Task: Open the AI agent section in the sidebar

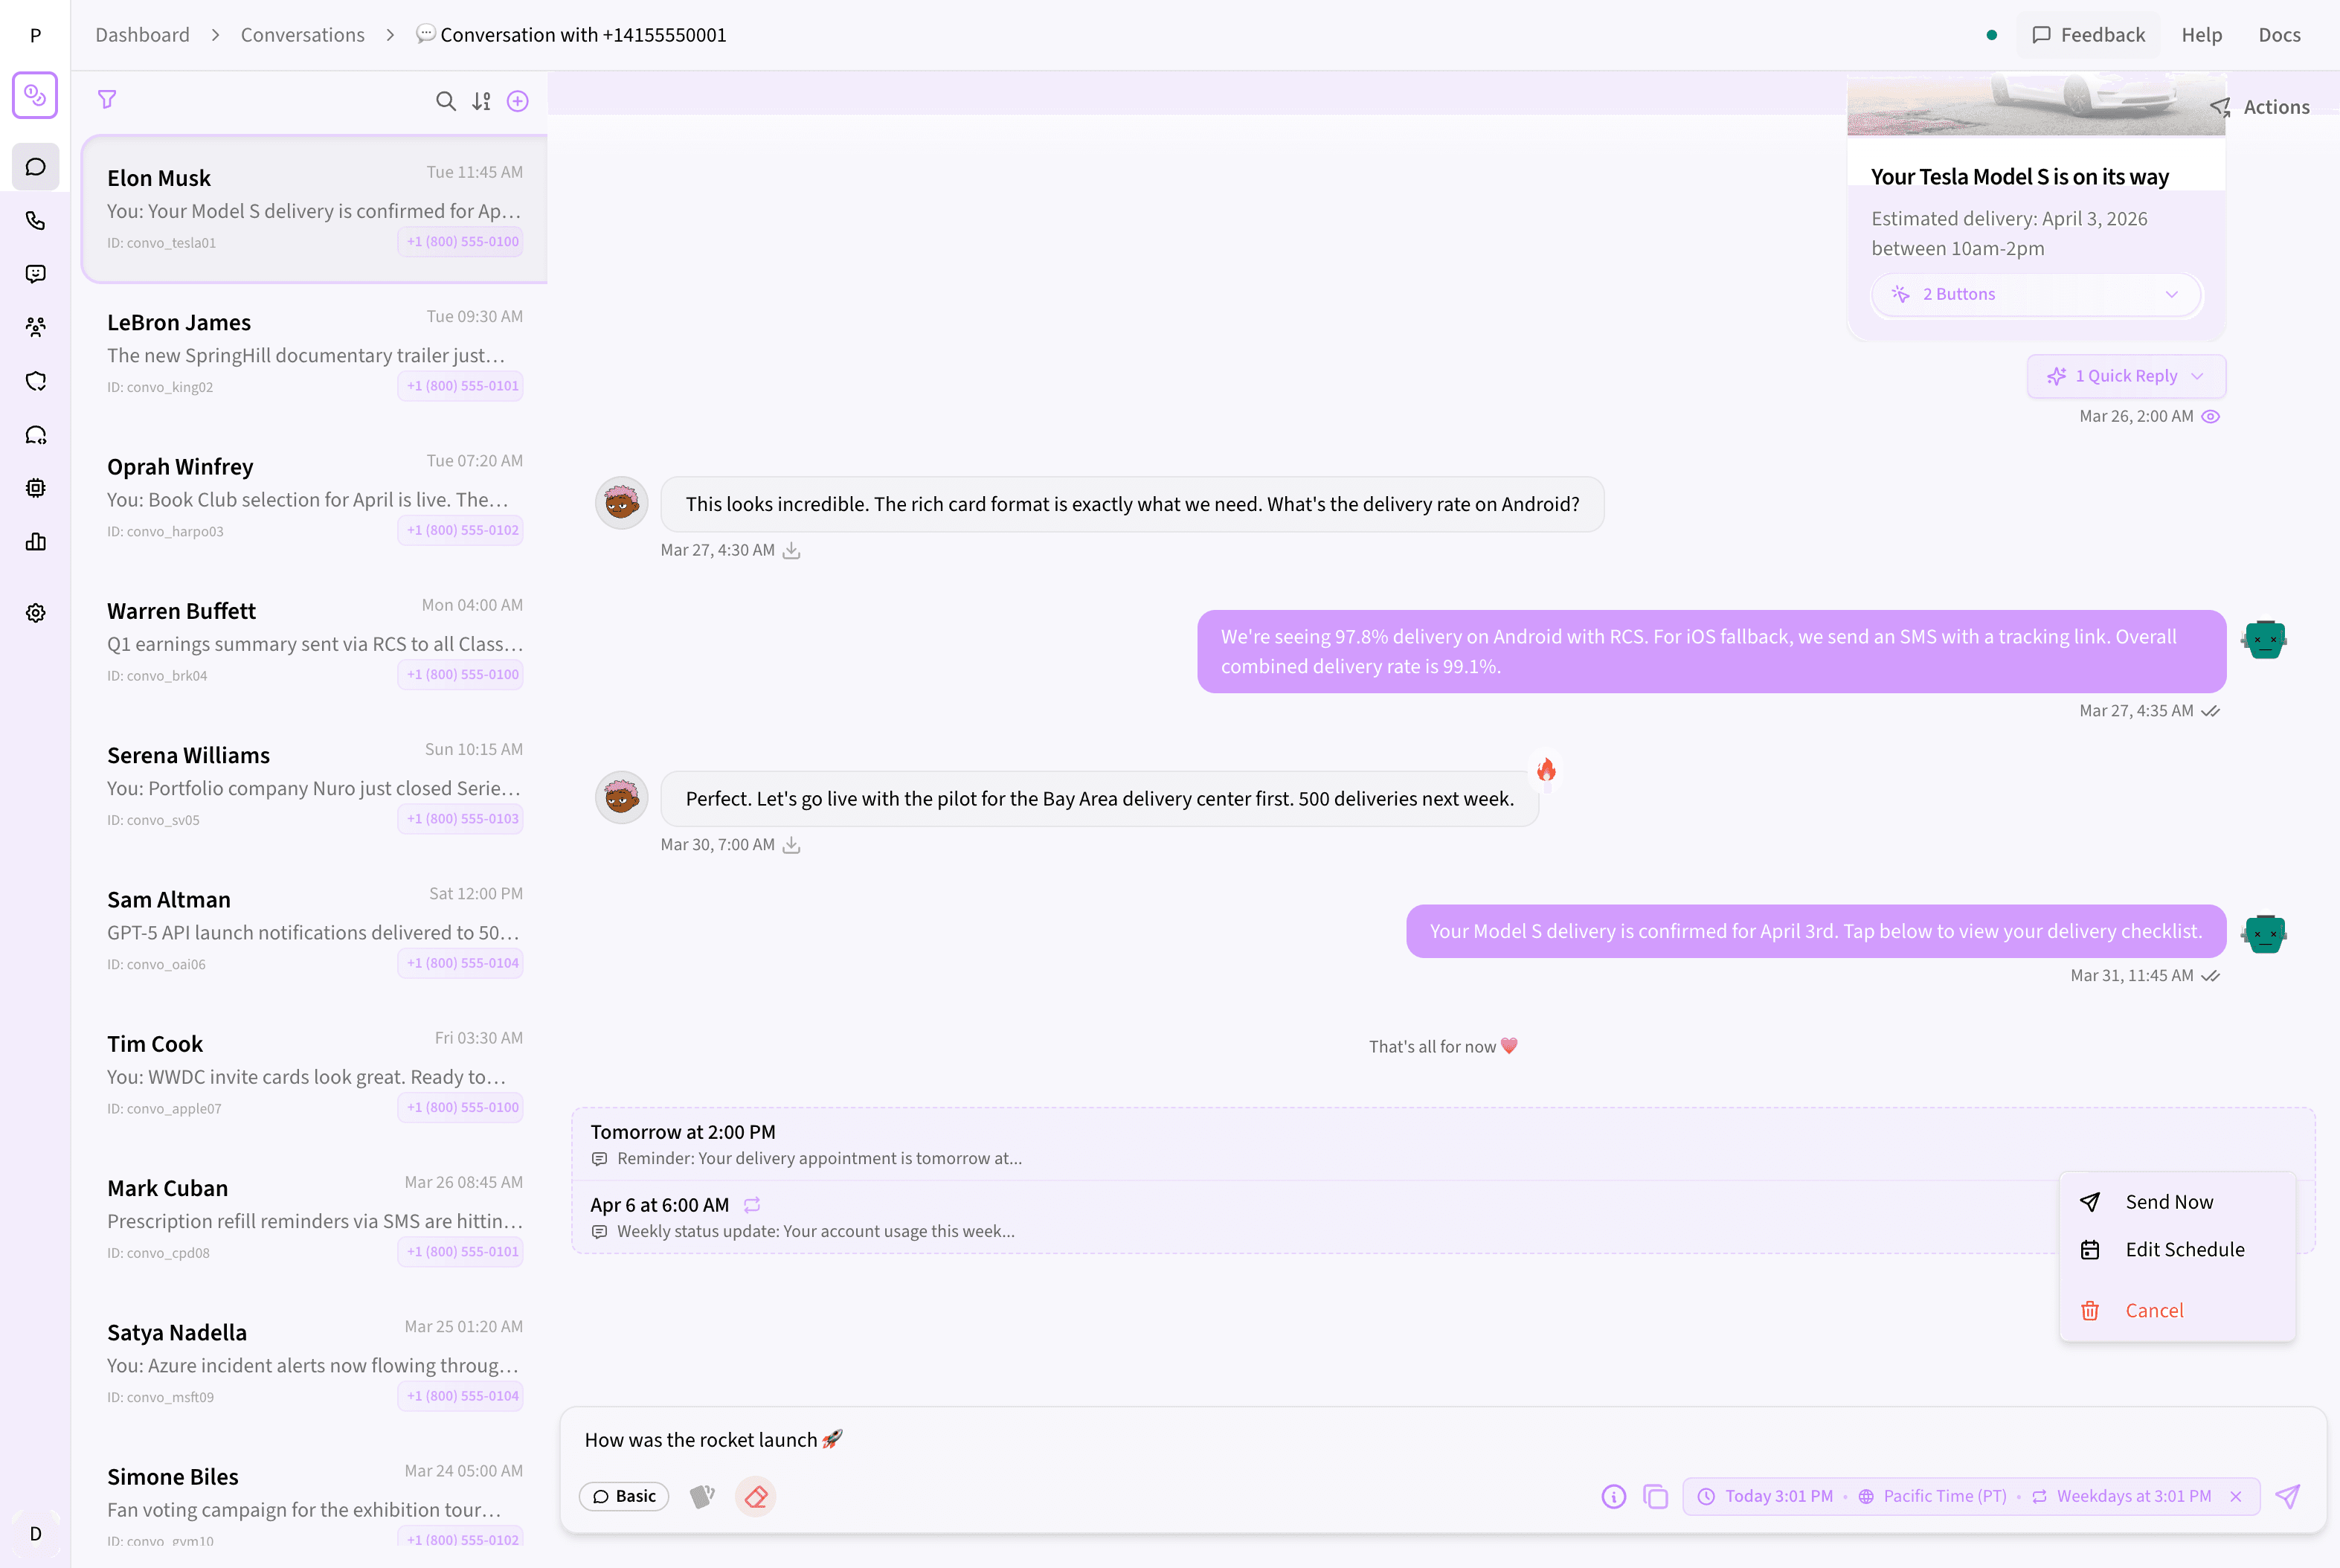Action: (x=36, y=487)
